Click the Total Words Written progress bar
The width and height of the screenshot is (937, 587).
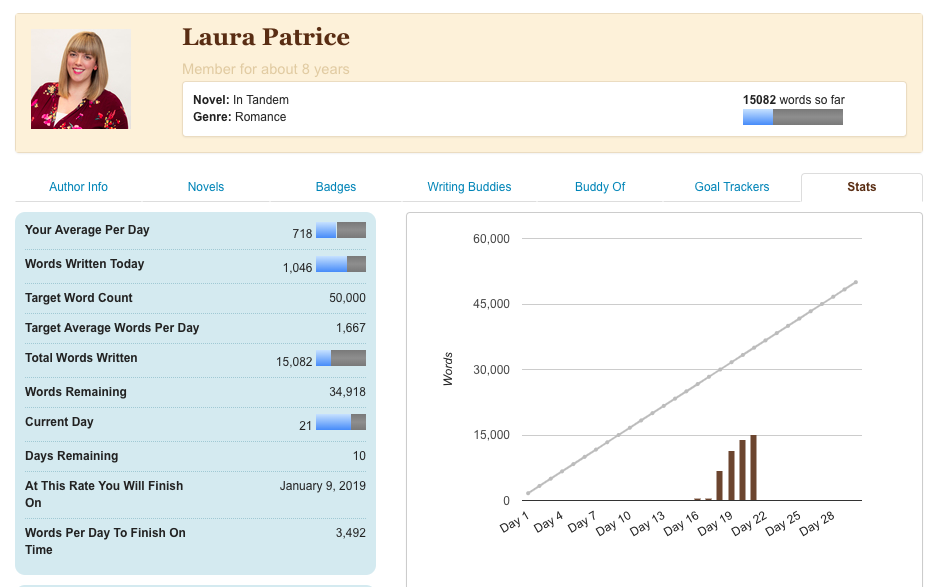341,358
